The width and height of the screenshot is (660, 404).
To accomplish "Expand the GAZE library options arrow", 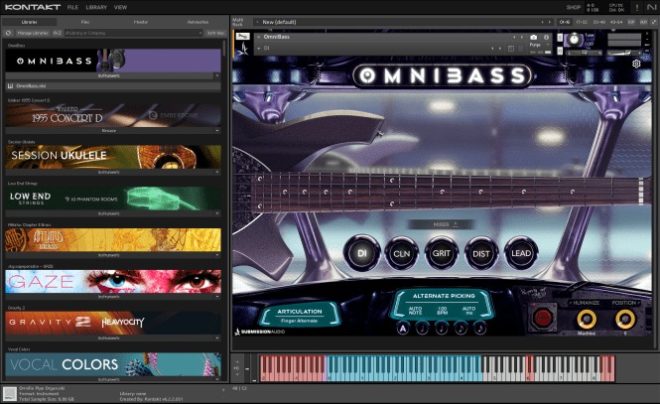I will (217, 297).
